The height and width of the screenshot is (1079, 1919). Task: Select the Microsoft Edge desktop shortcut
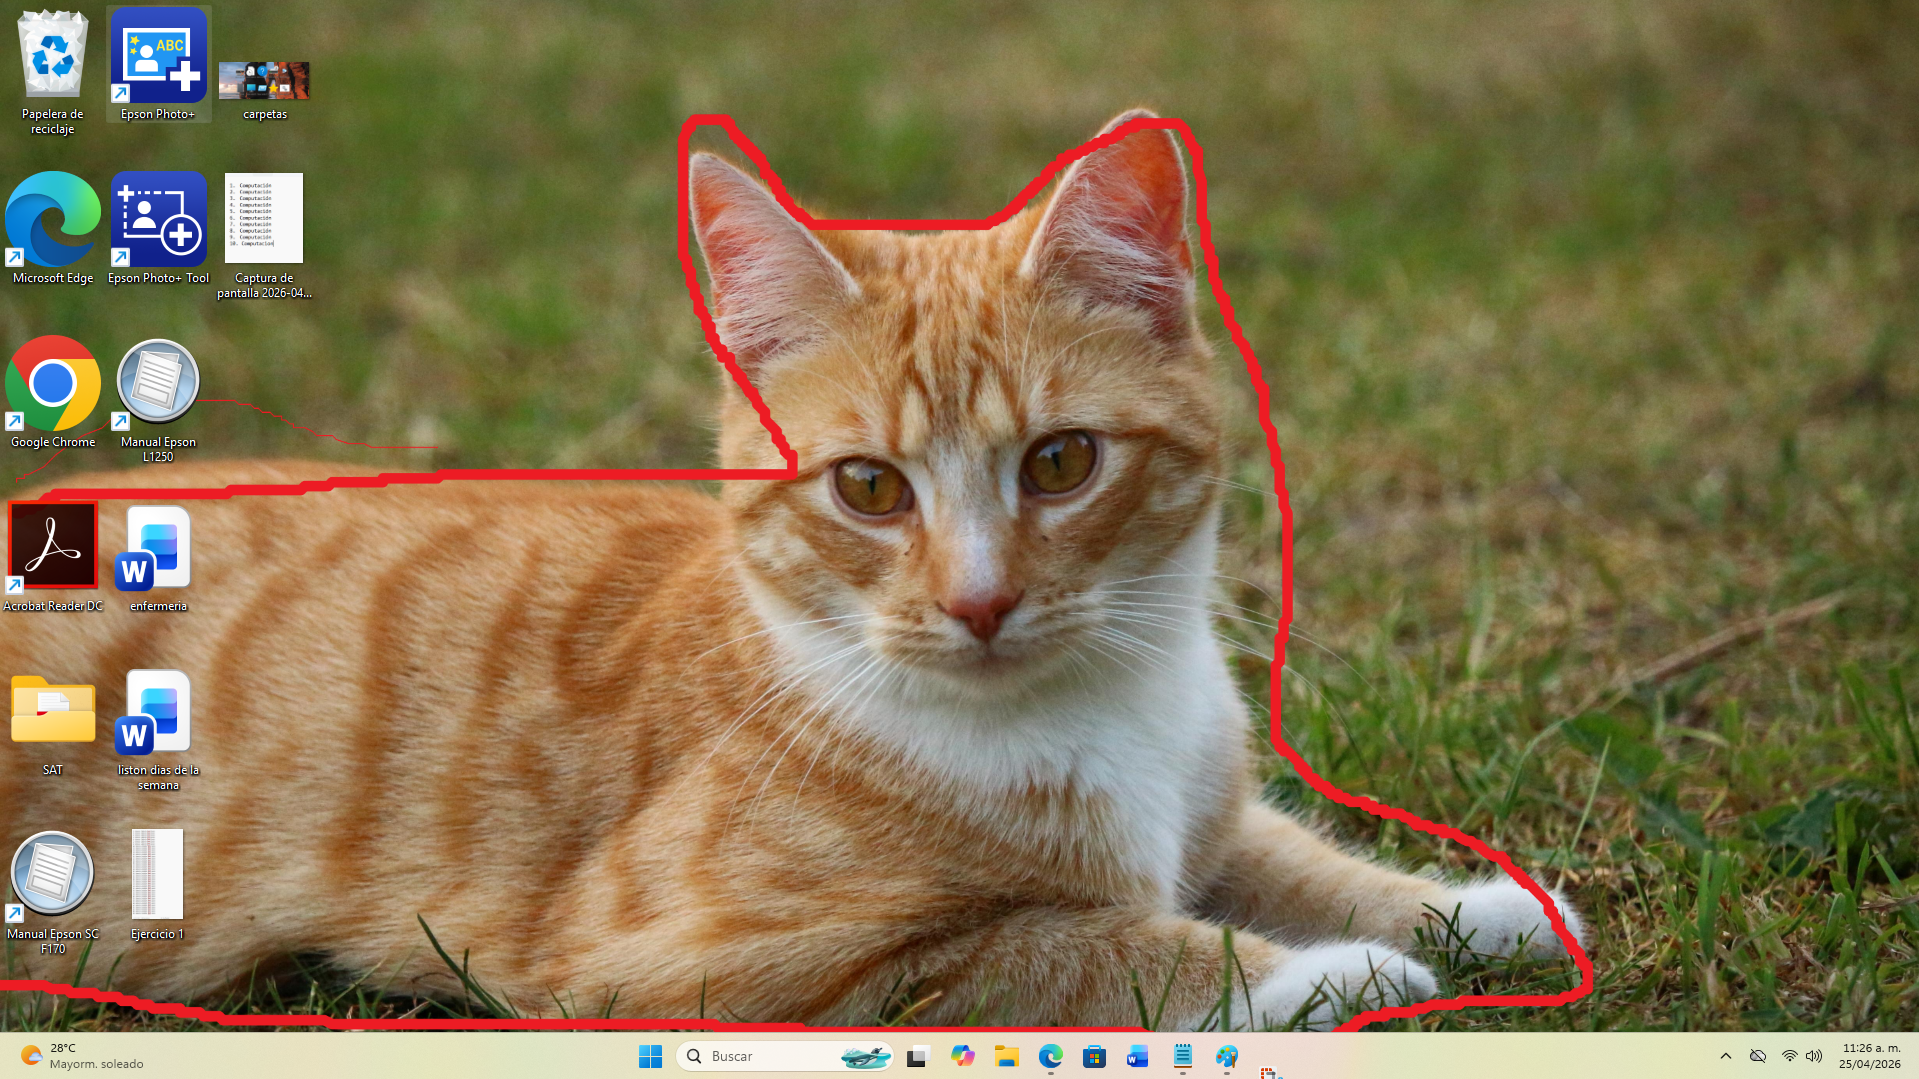pos(53,220)
